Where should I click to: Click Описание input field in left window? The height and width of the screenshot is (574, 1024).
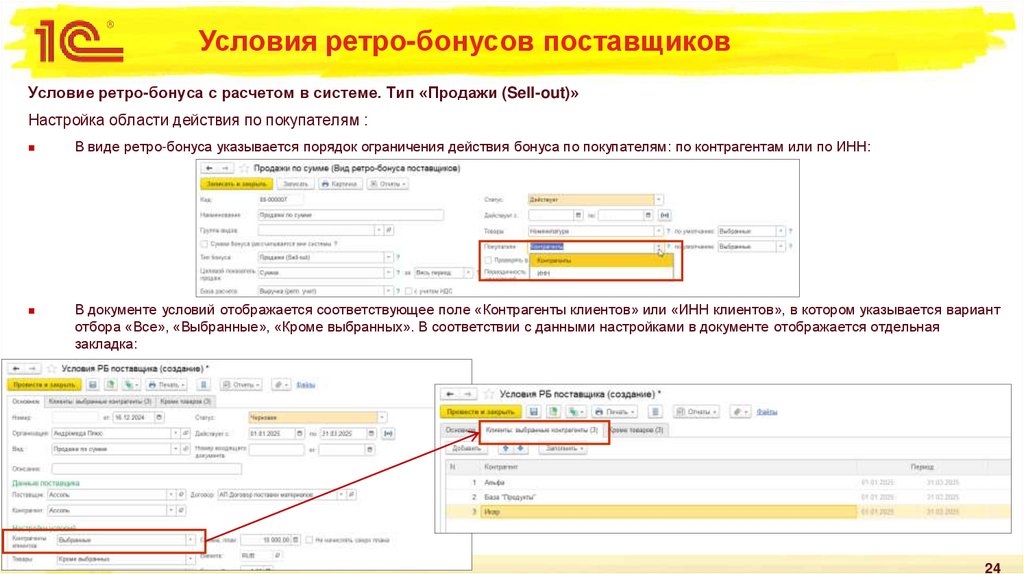coord(146,469)
